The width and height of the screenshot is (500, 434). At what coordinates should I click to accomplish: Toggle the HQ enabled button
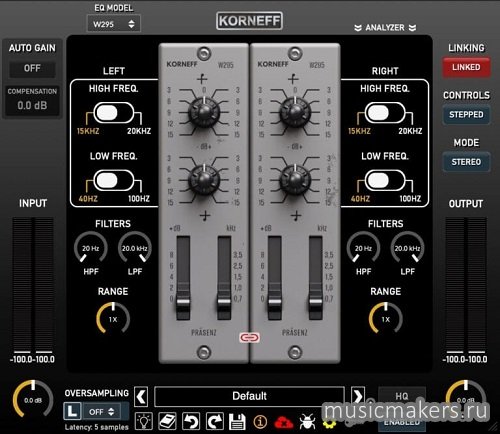pyautogui.click(x=402, y=408)
